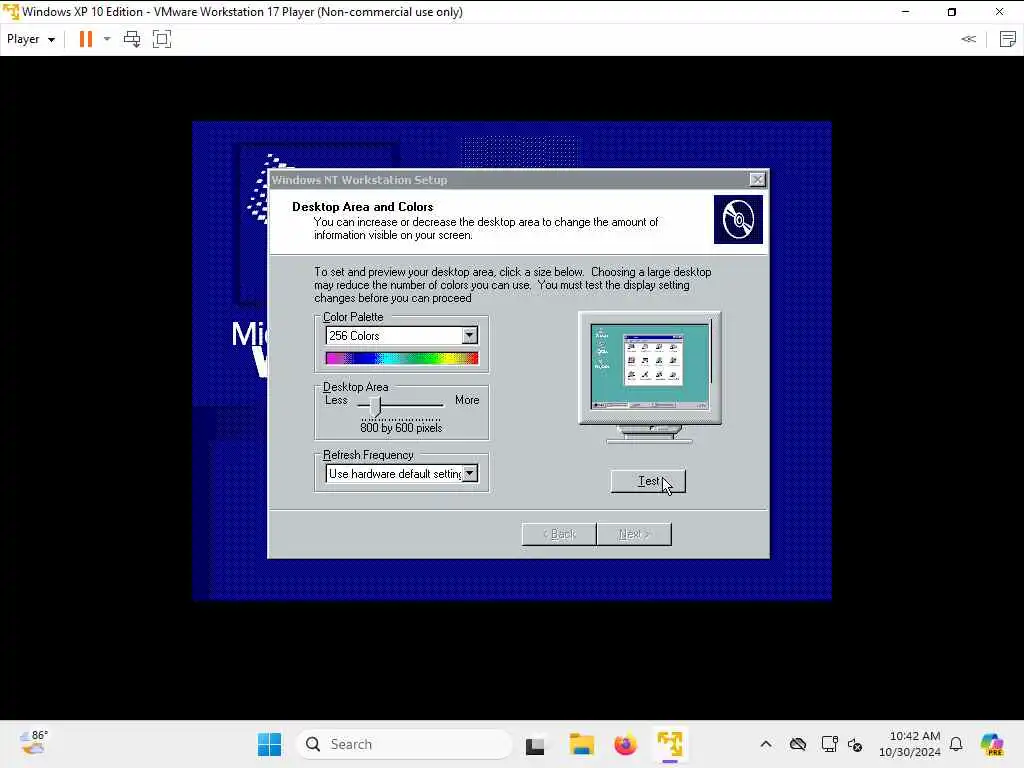Image resolution: width=1024 pixels, height=768 pixels.
Task: Open Copilot preview taskbar icon
Action: 992,744
